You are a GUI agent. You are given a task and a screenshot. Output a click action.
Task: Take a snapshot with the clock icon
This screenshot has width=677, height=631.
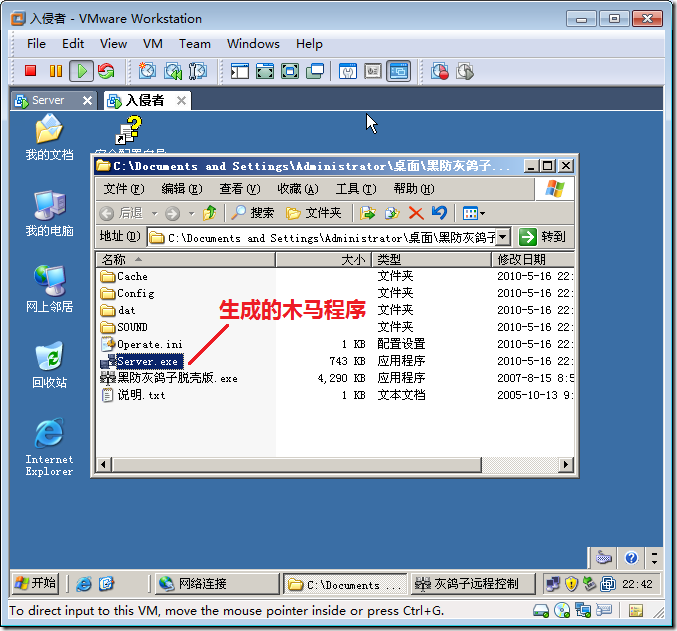(x=147, y=71)
